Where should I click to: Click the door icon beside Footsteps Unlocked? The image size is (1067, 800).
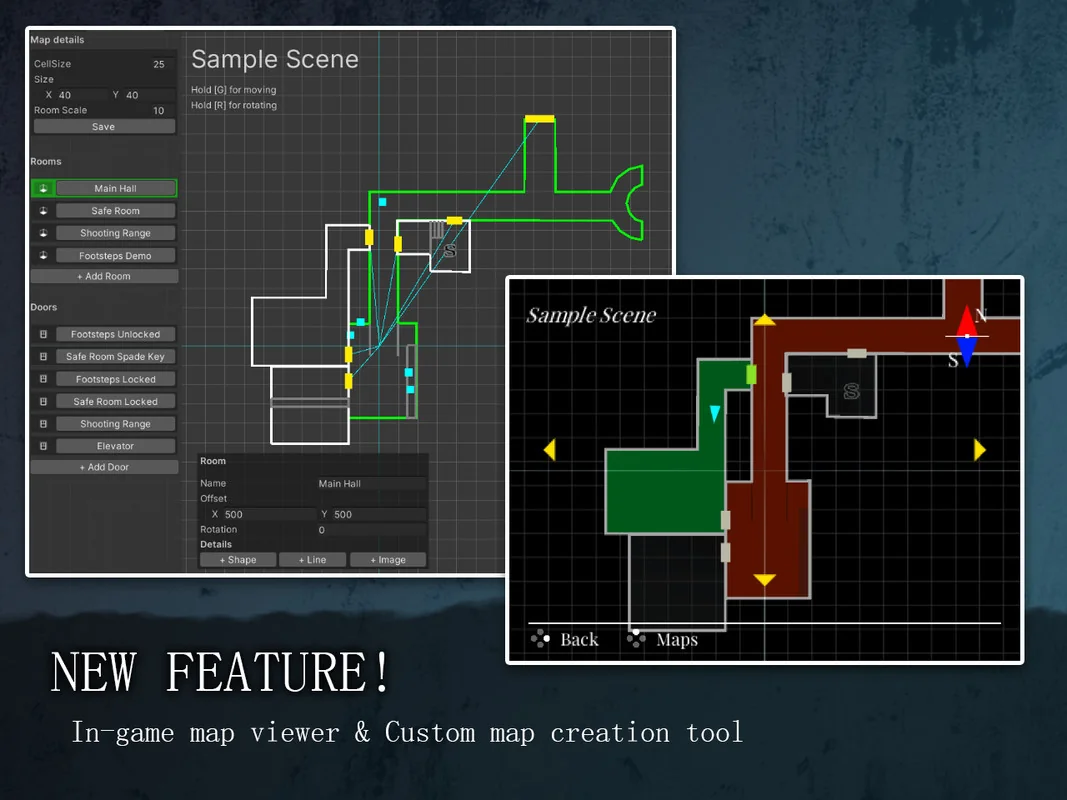(43, 334)
